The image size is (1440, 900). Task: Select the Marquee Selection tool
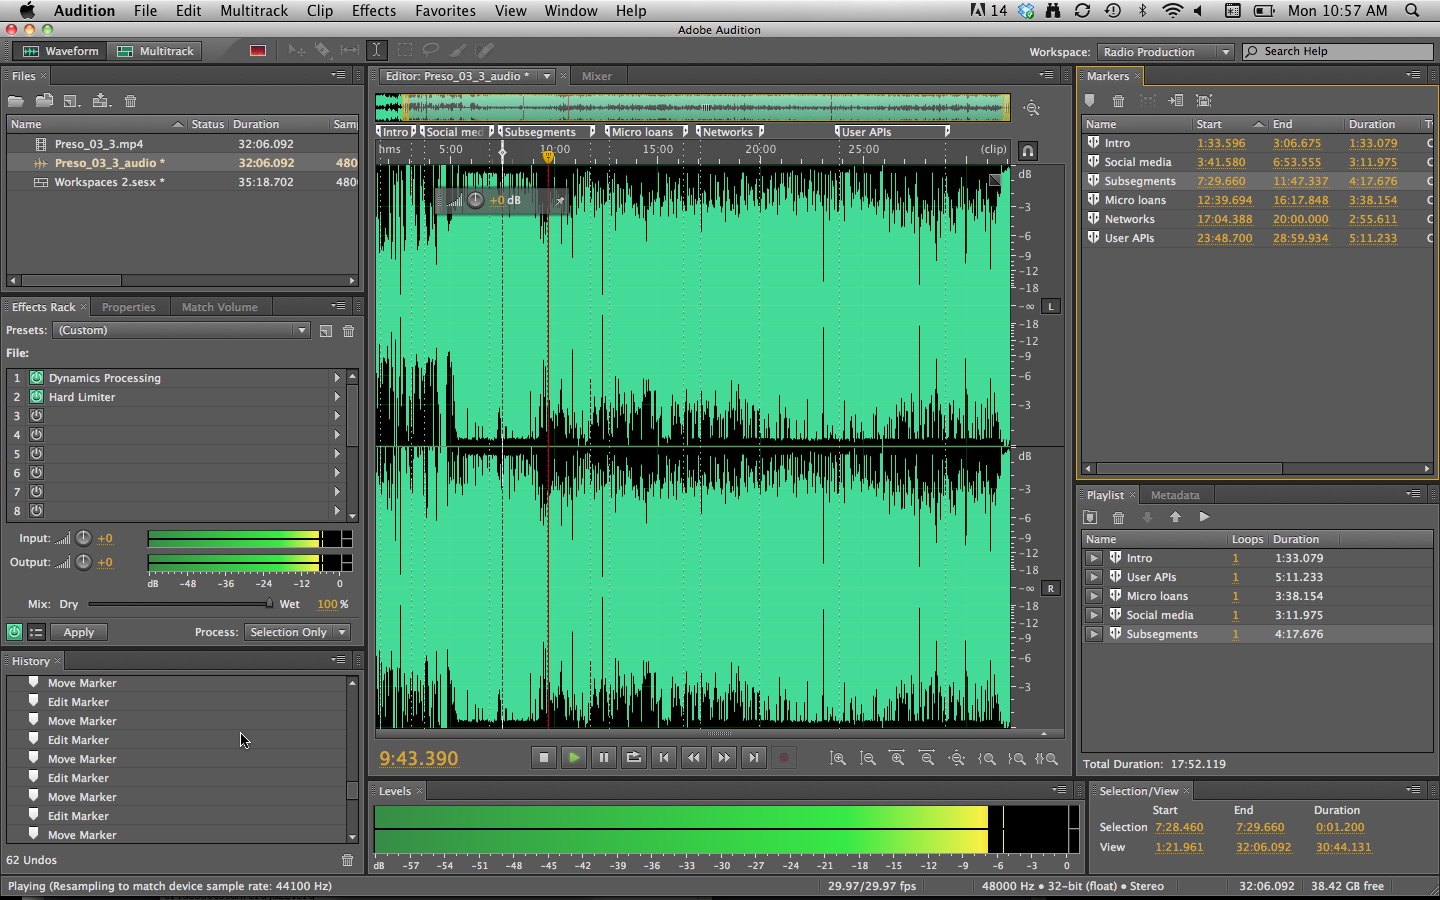[x=405, y=50]
